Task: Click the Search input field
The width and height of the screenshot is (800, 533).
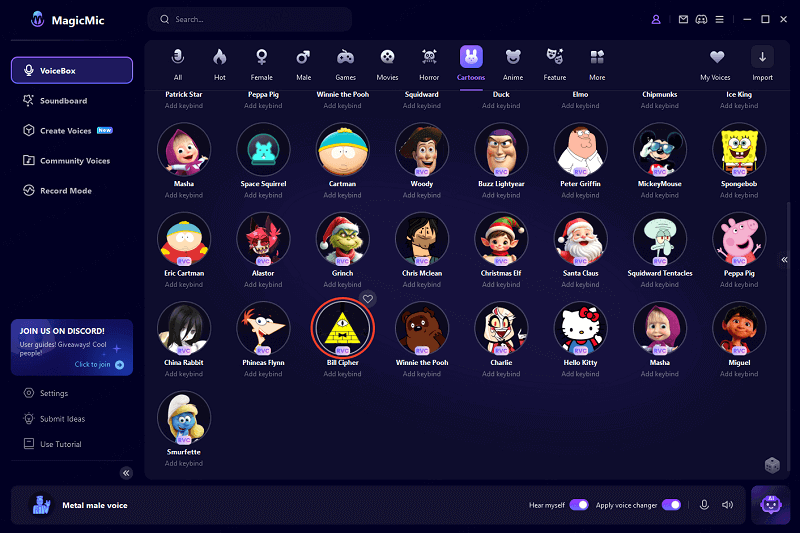Action: [x=250, y=19]
